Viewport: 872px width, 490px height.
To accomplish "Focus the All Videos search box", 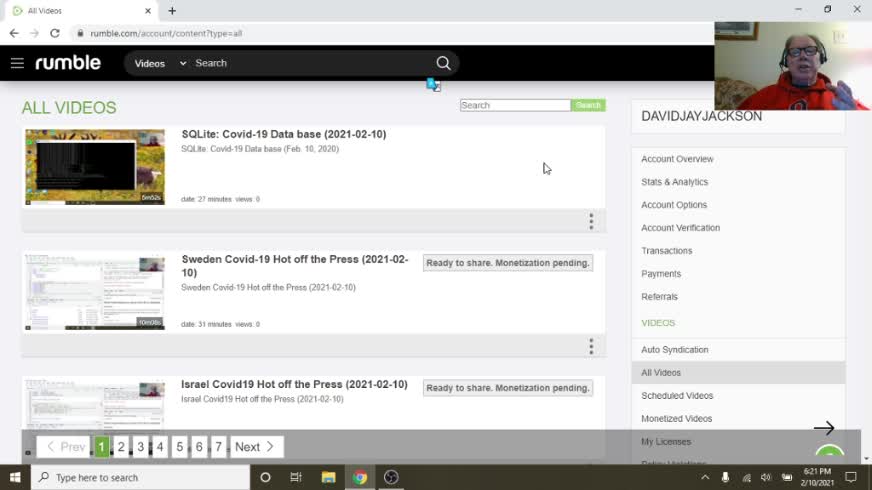I will click(515, 105).
